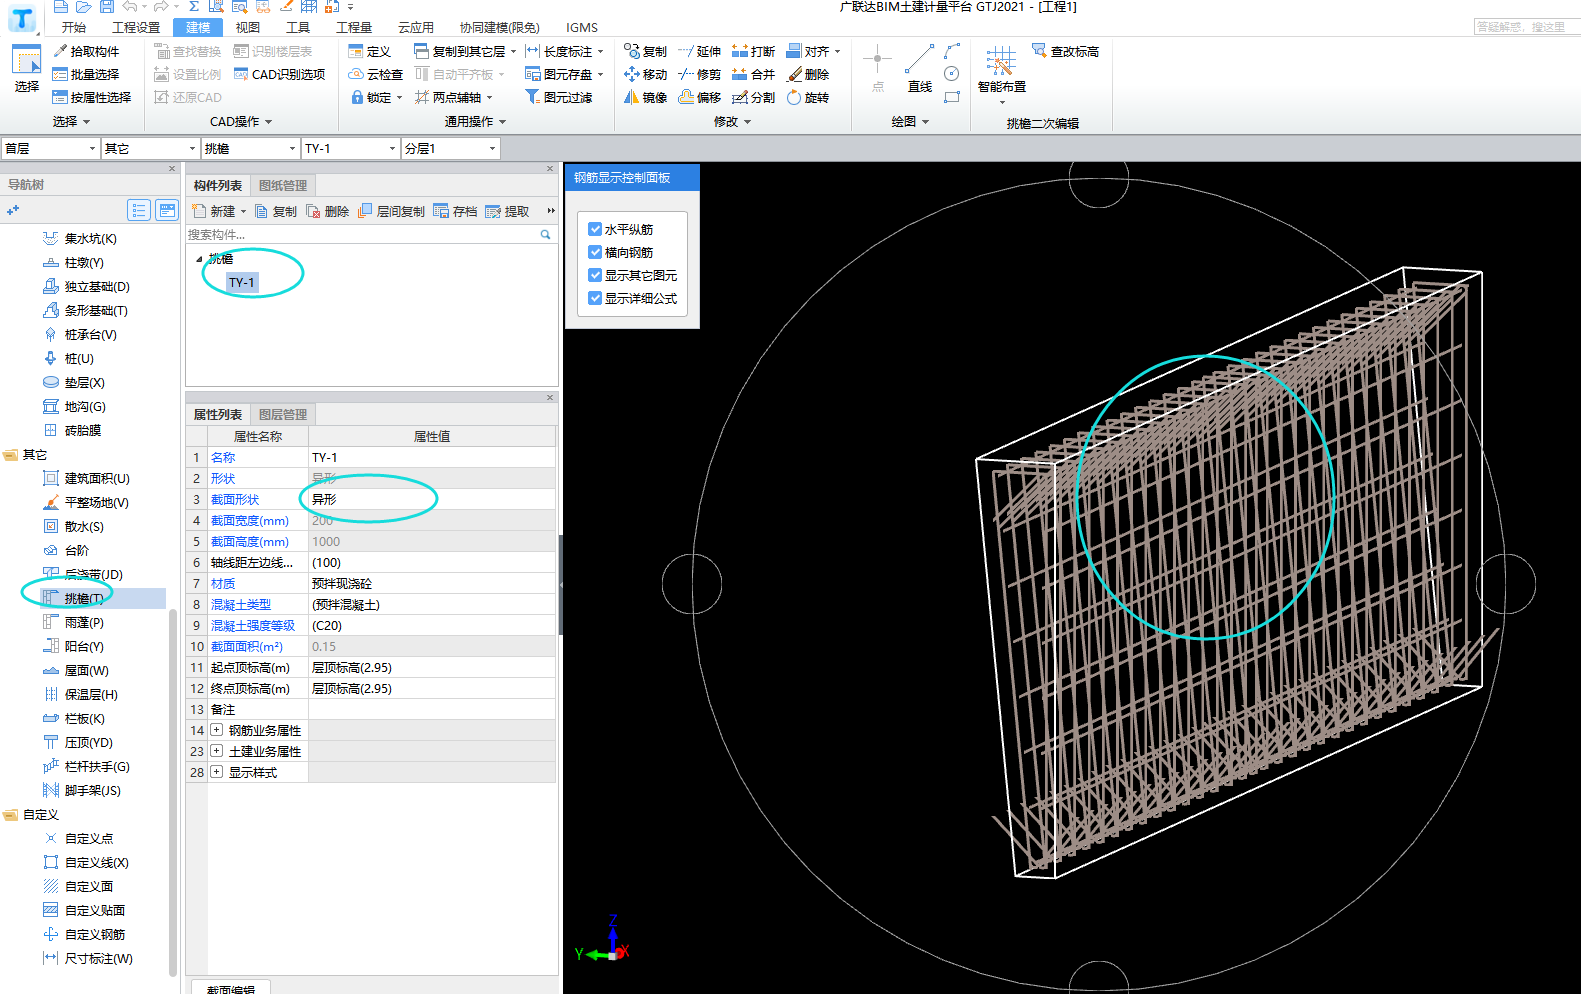The image size is (1581, 994).
Task: Select the 镜像 mirror tool
Action: 645,97
